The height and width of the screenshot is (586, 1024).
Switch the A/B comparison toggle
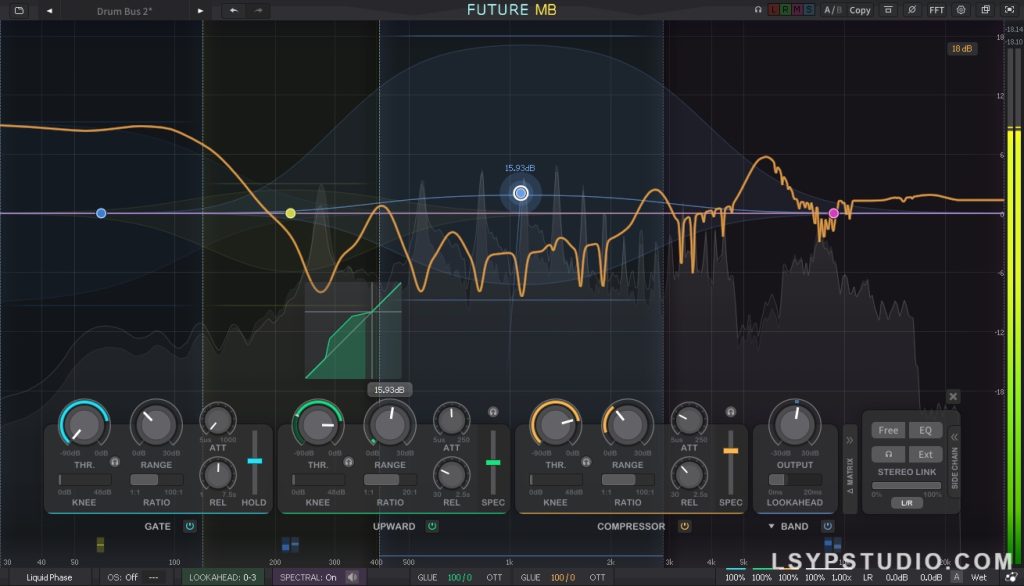[831, 10]
